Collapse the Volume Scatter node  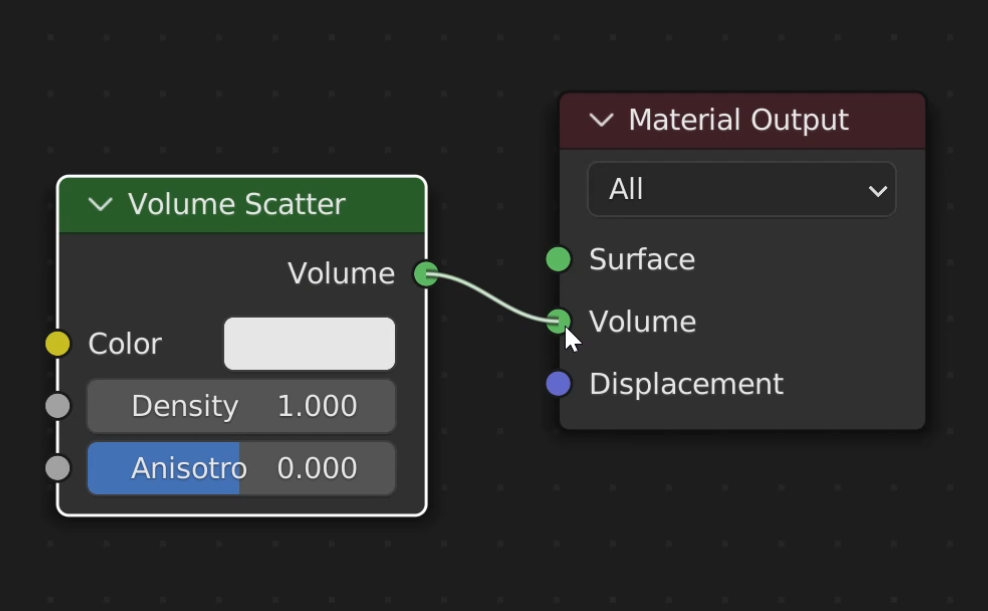click(100, 204)
